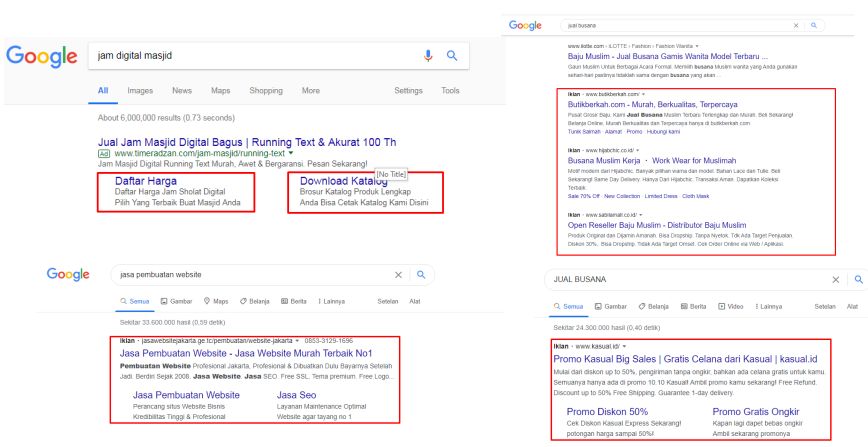Open the 'Cloth Mask' sitelink
The width and height of the screenshot is (868, 447).
(696, 196)
